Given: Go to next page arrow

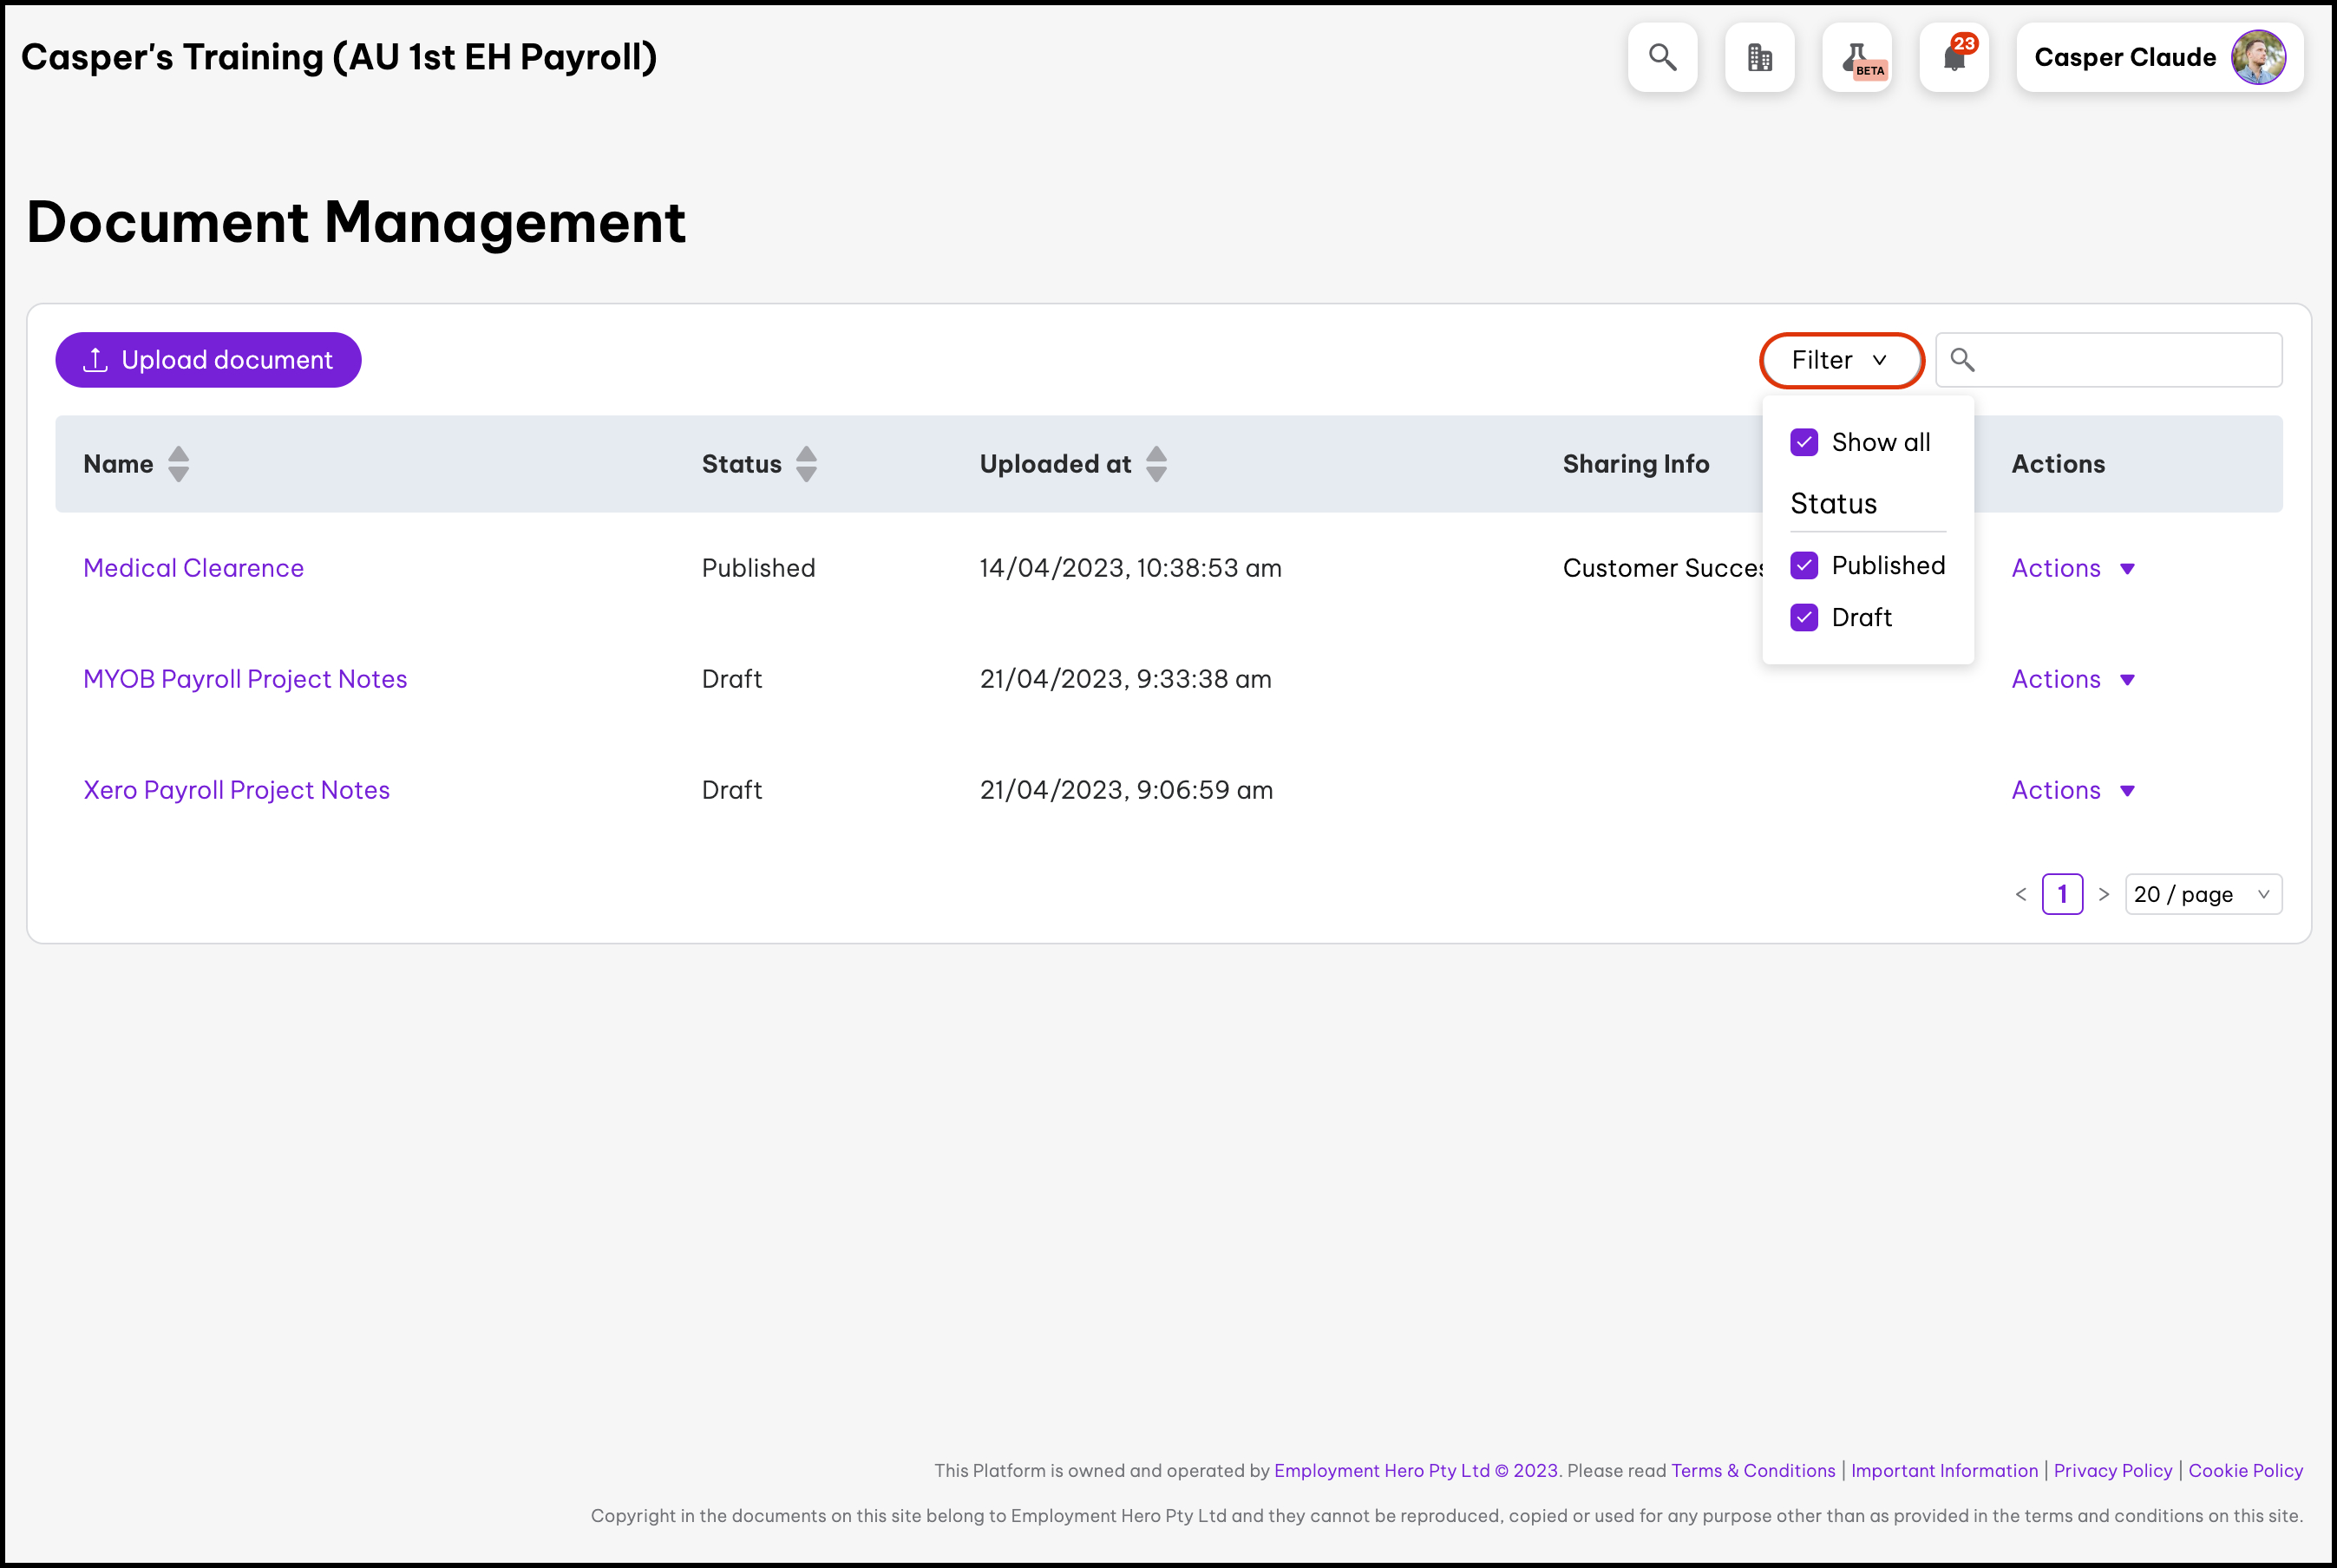Looking at the screenshot, I should point(2103,894).
